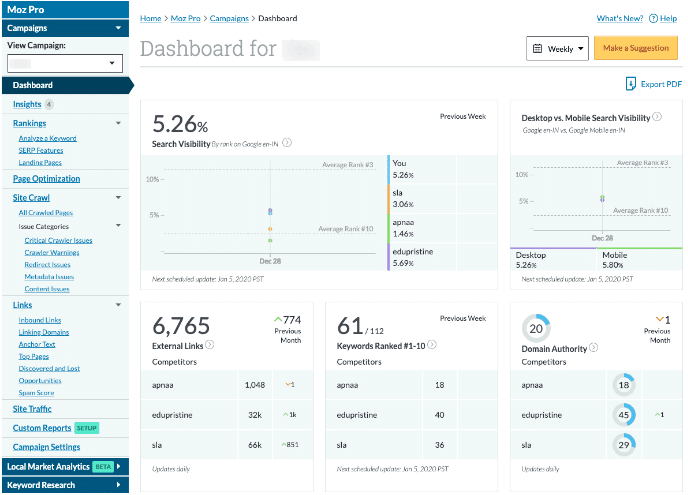Click edupristine authority 45 donut gauge

pyautogui.click(x=624, y=415)
